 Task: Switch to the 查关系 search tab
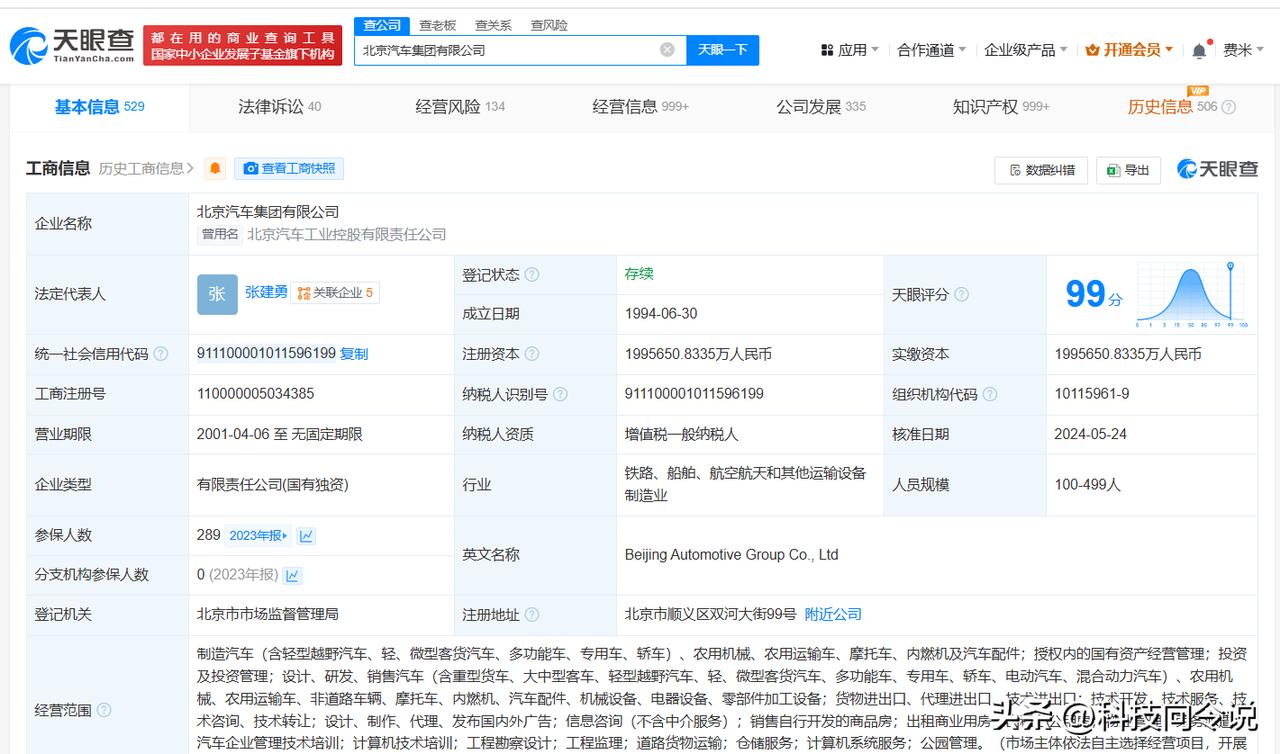(x=493, y=25)
